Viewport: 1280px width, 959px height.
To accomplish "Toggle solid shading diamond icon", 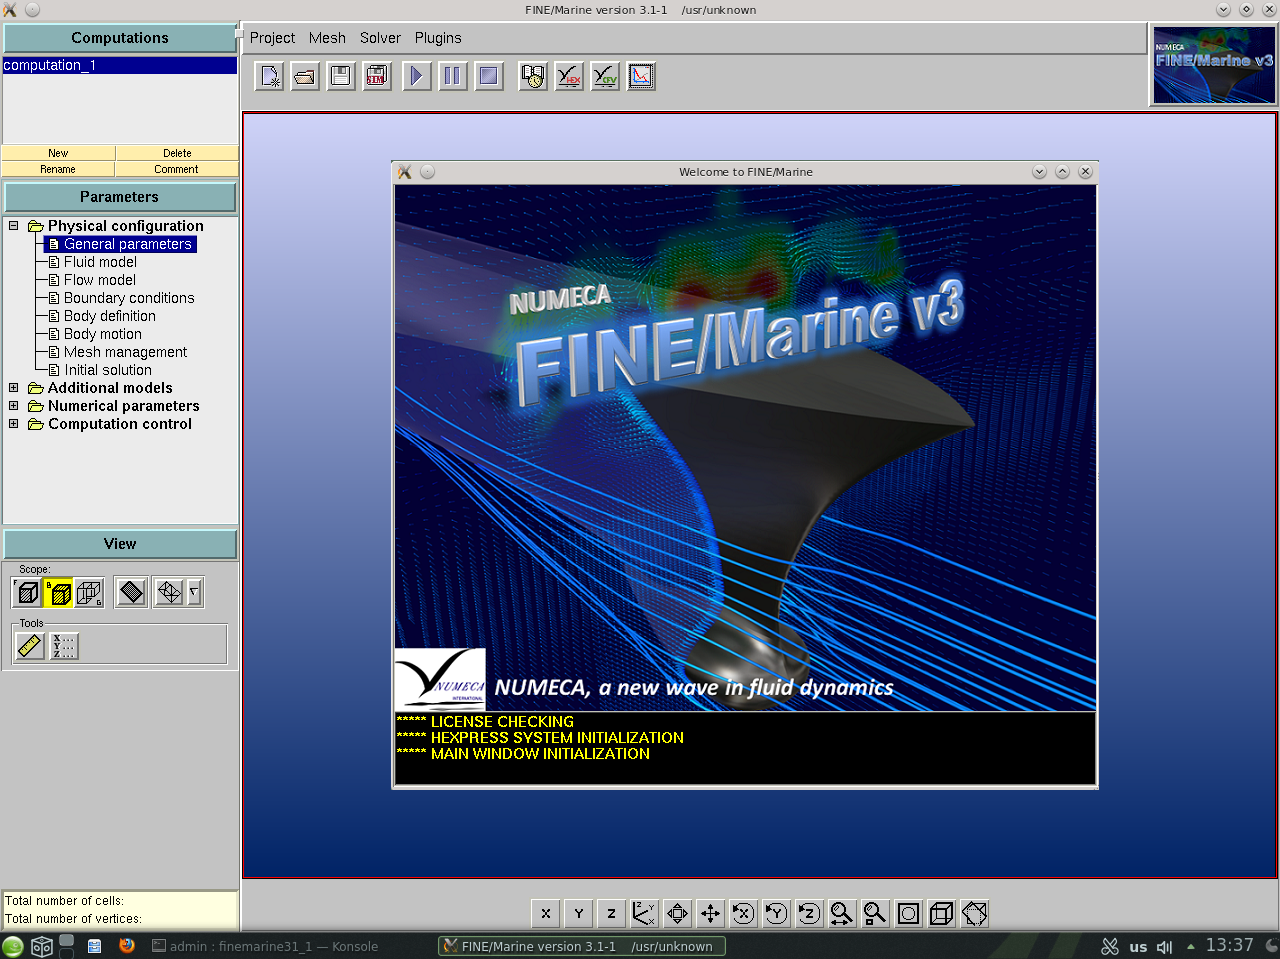I will pos(131,592).
